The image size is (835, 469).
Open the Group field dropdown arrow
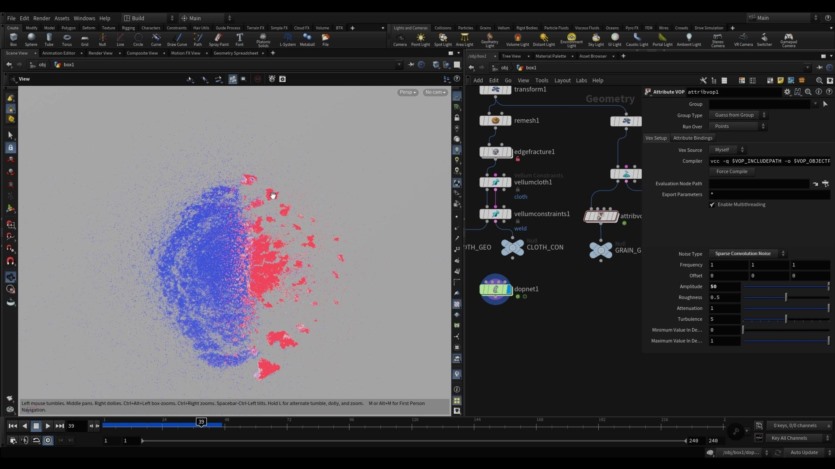pos(815,104)
